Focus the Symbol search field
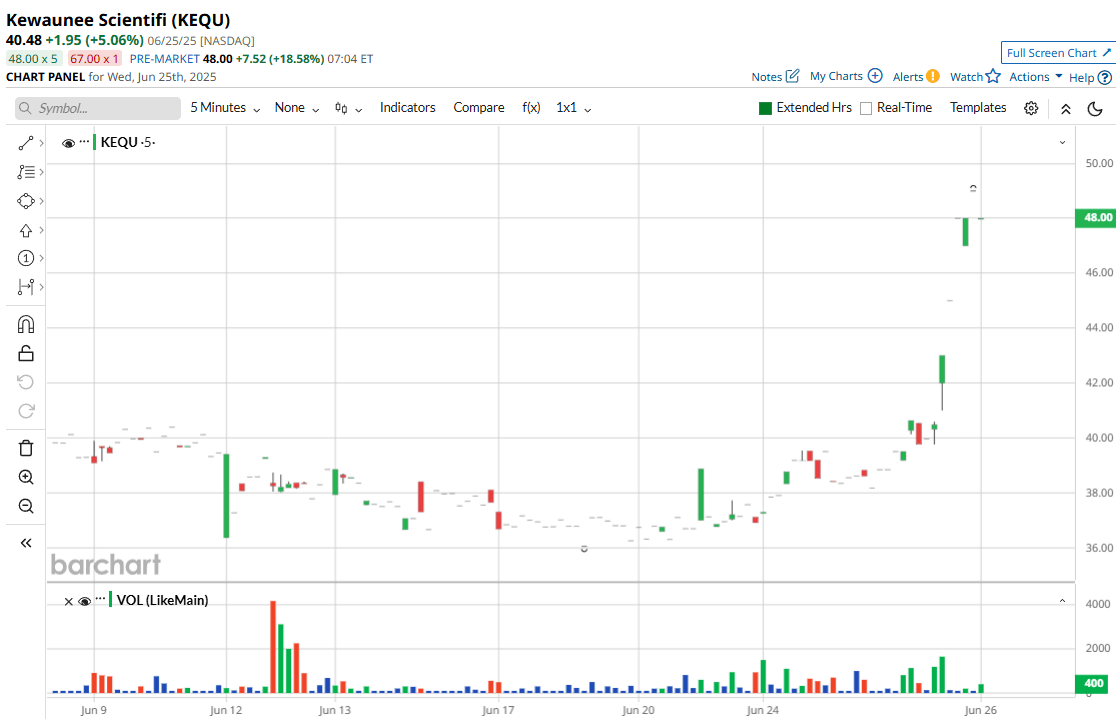 [98, 108]
